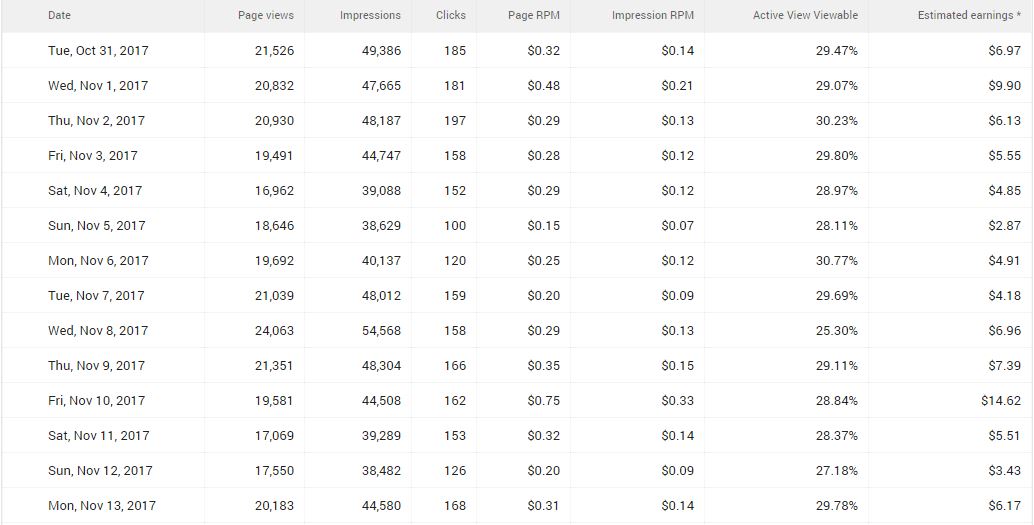Screen dimensions: 1034x525
Task: Sort by Page views column header
Action: (266, 15)
